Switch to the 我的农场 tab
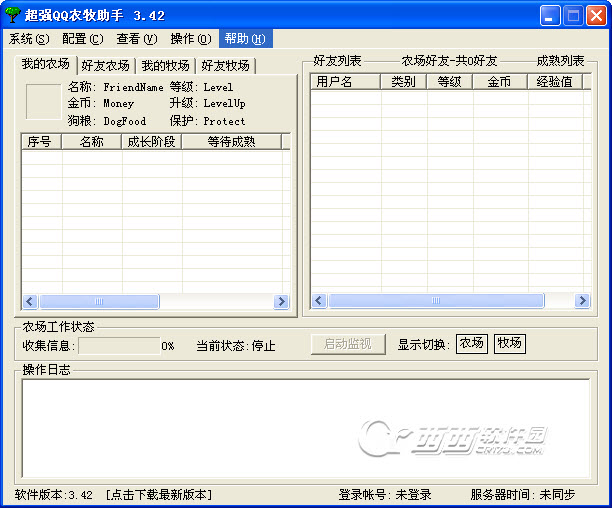Image resolution: width=612 pixels, height=508 pixels. [x=46, y=64]
